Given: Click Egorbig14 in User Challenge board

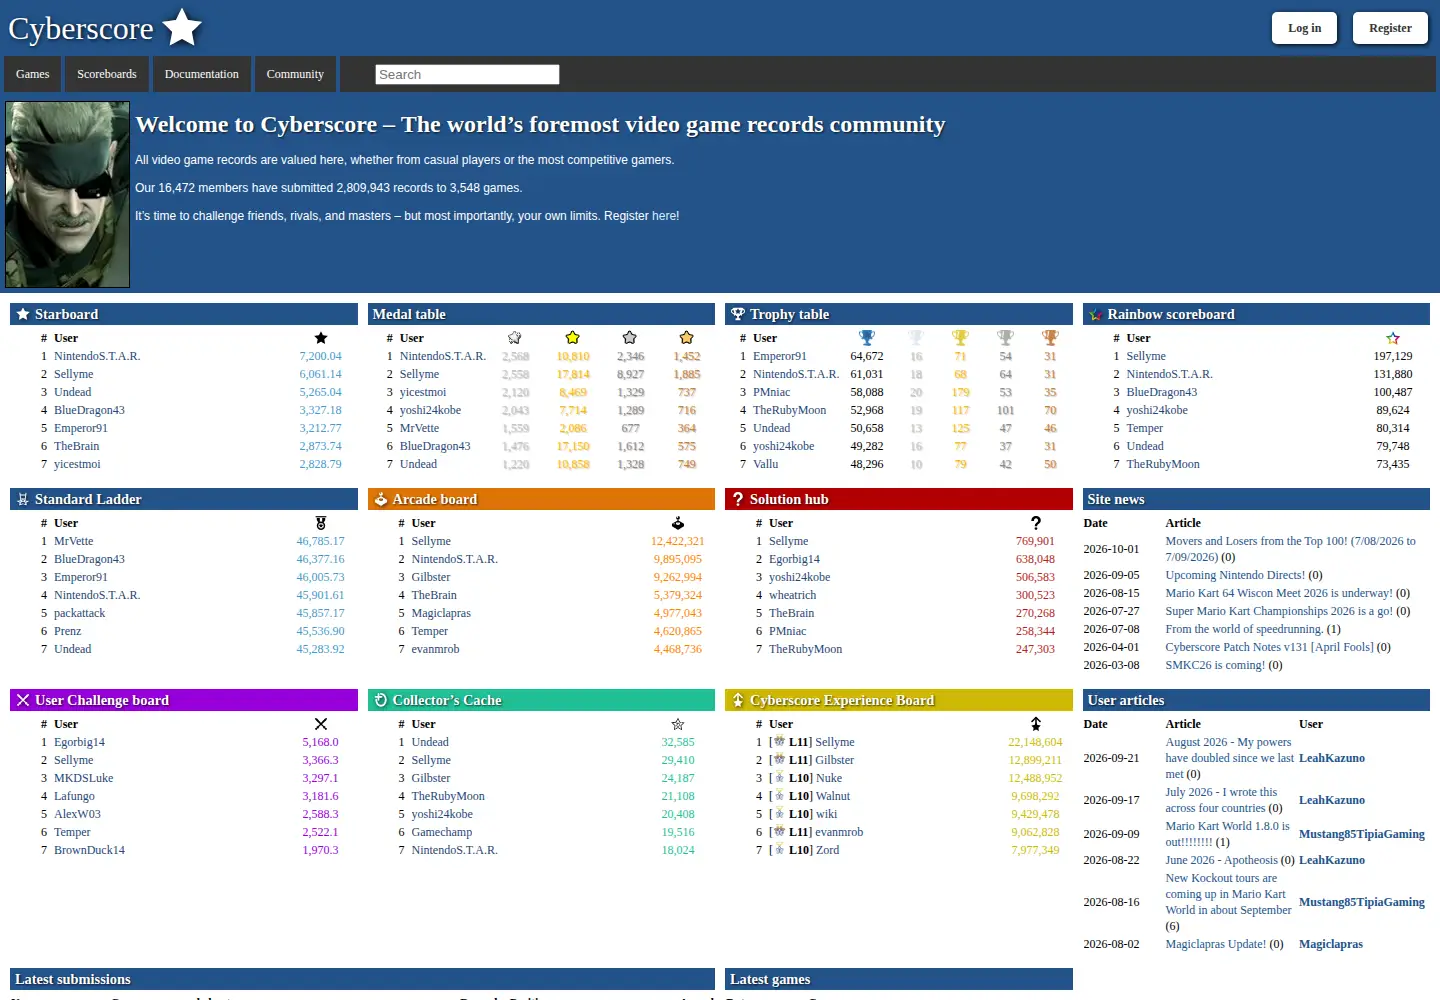Looking at the screenshot, I should 79,742.
